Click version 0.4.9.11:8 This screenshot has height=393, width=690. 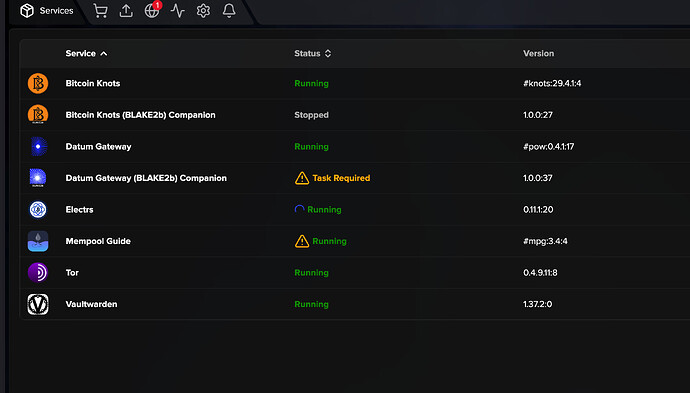pyautogui.click(x=540, y=272)
